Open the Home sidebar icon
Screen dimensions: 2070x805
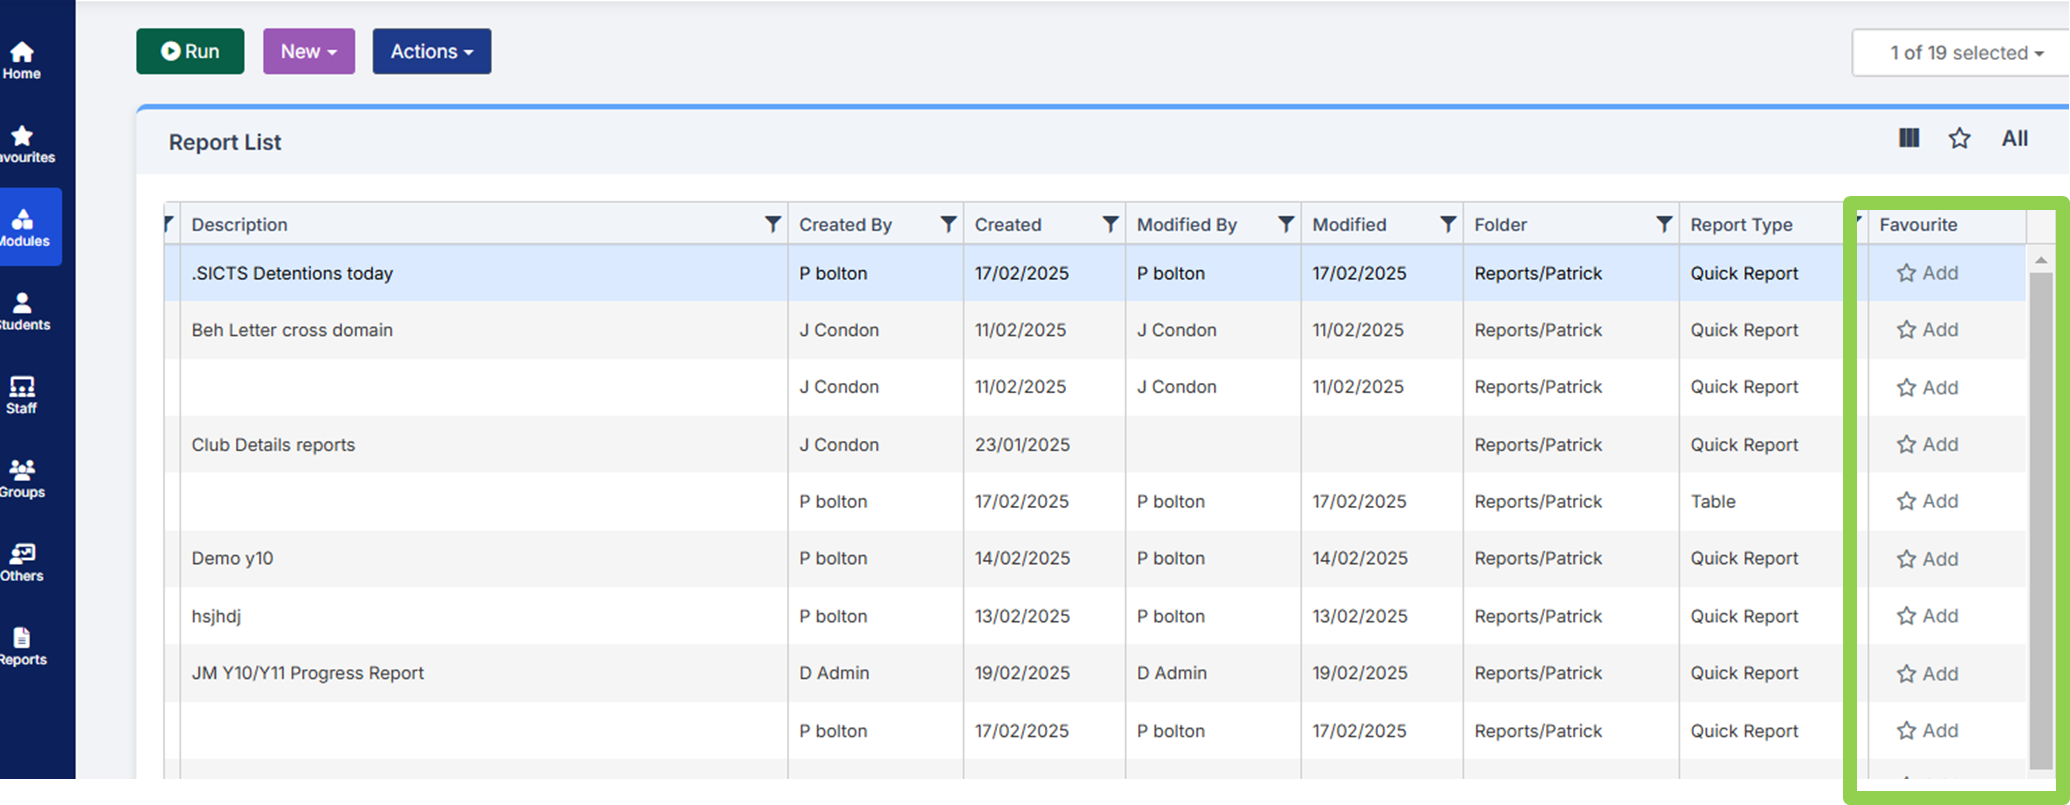click(x=22, y=60)
